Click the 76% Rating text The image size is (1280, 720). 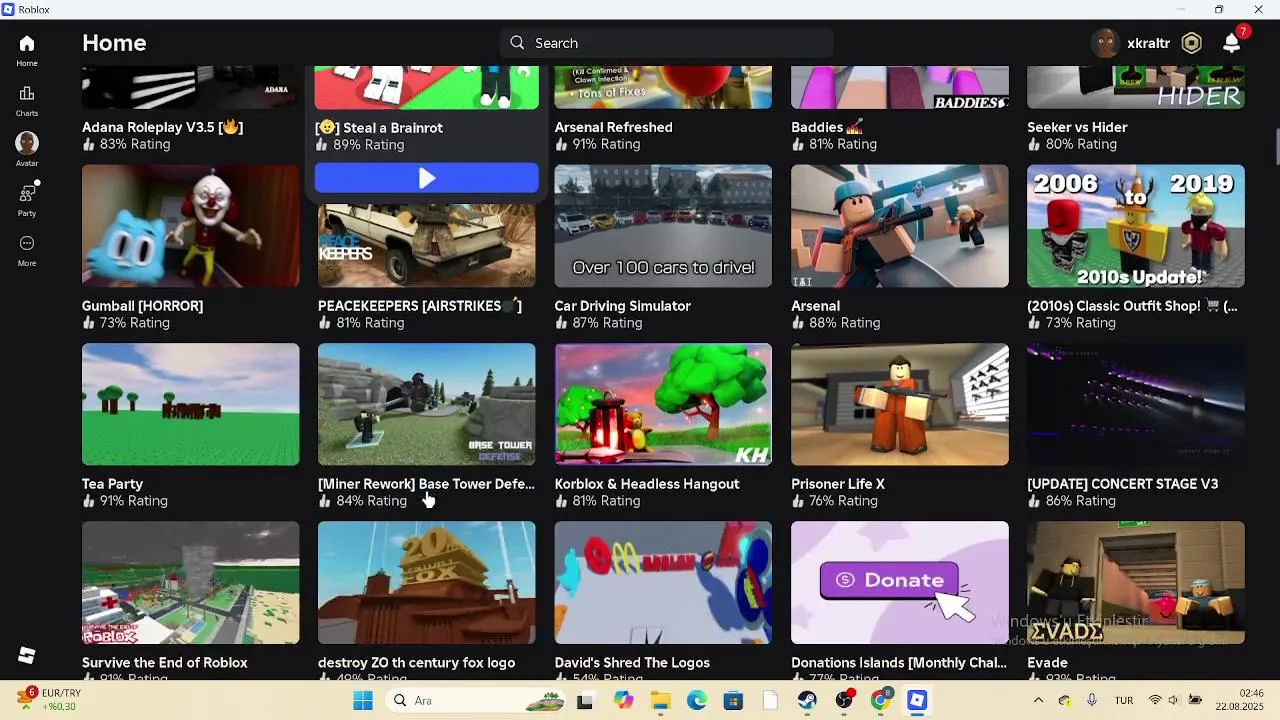pos(843,501)
